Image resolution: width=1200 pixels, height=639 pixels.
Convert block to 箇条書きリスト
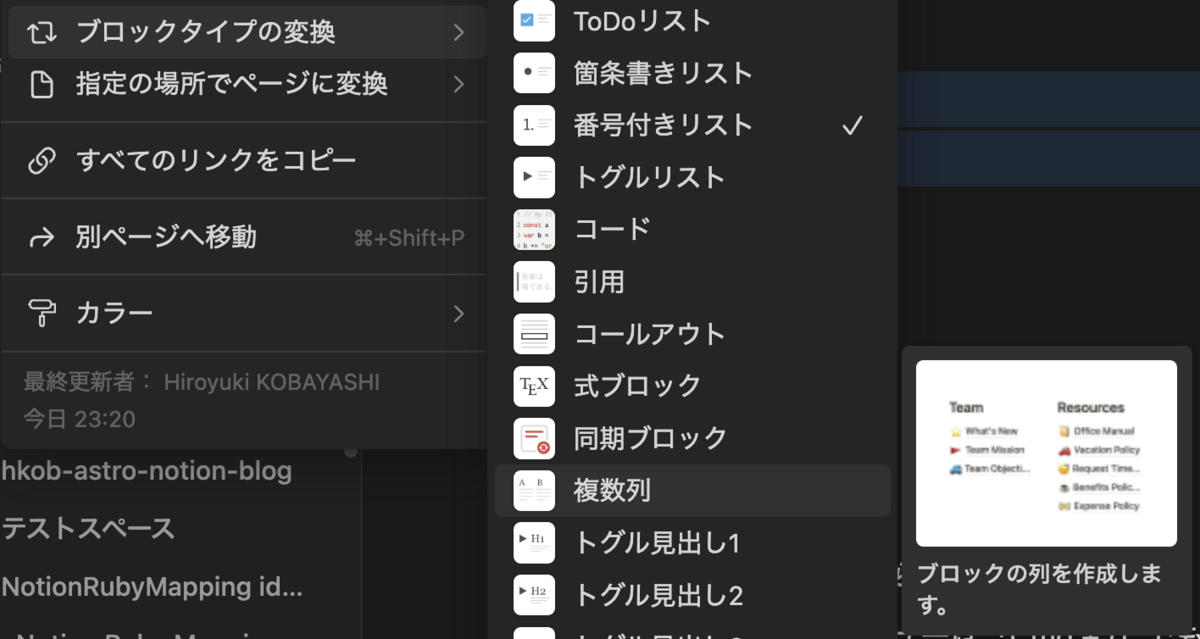point(692,73)
